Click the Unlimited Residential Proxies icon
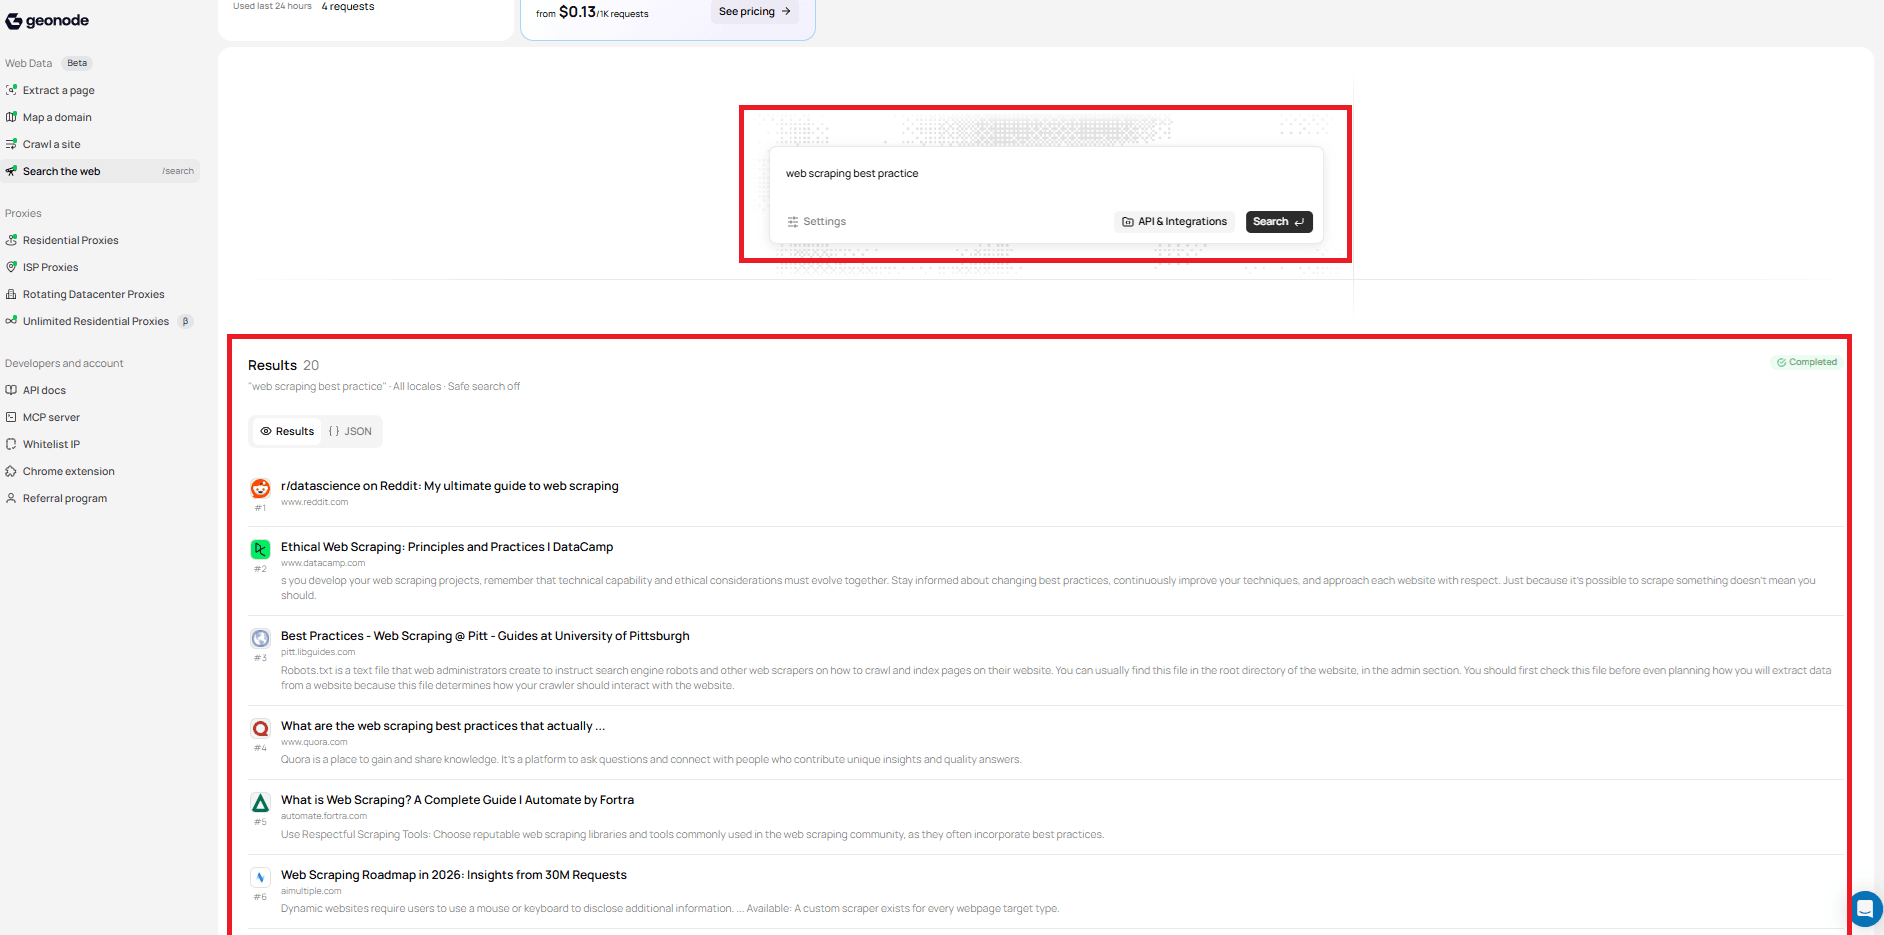This screenshot has width=1884, height=935. [x=11, y=321]
